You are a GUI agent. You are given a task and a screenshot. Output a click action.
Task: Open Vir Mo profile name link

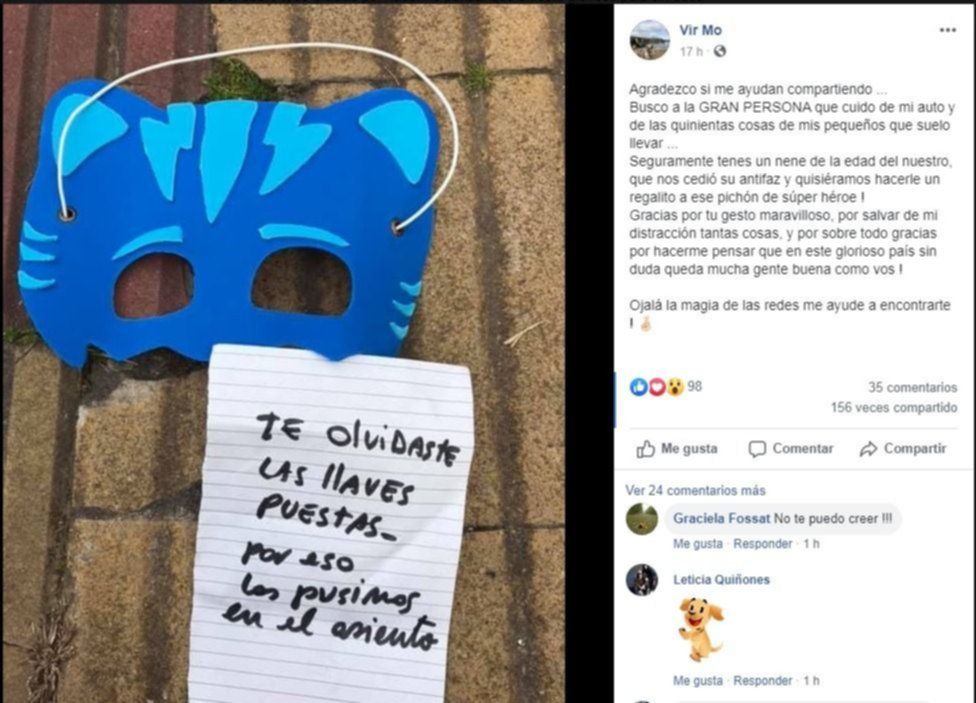700,30
